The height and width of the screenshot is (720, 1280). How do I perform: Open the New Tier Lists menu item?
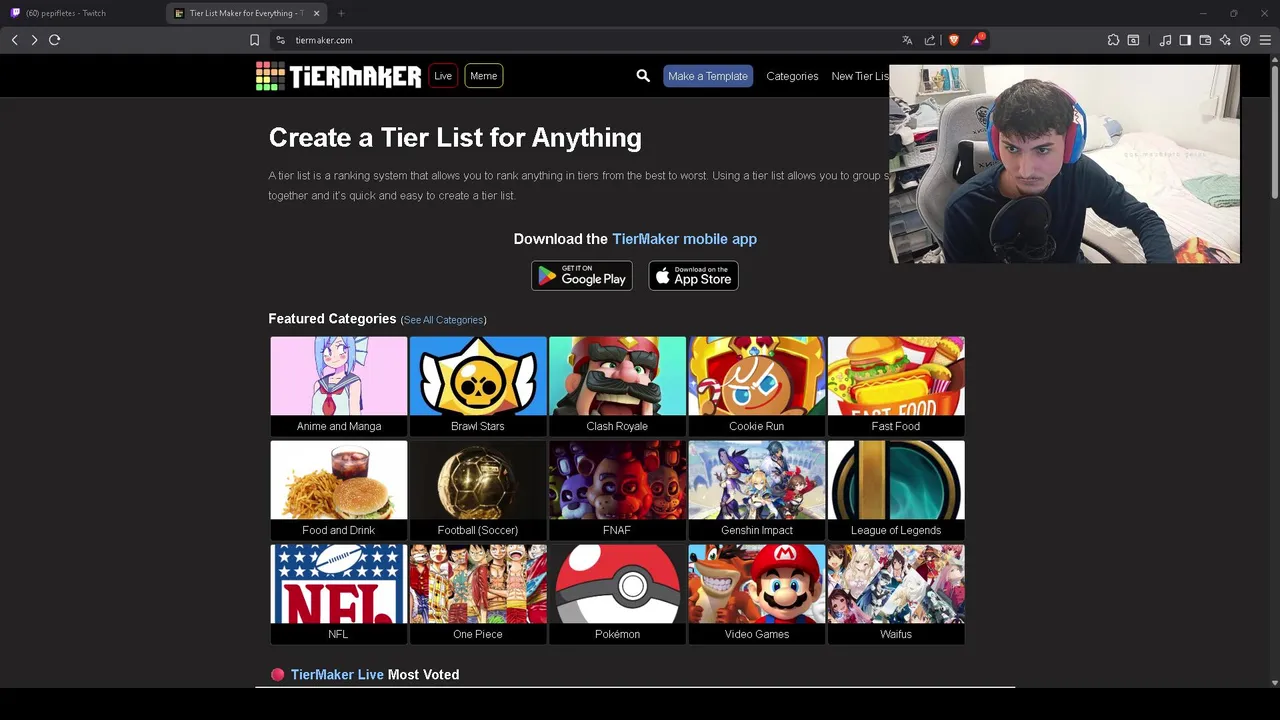point(860,76)
